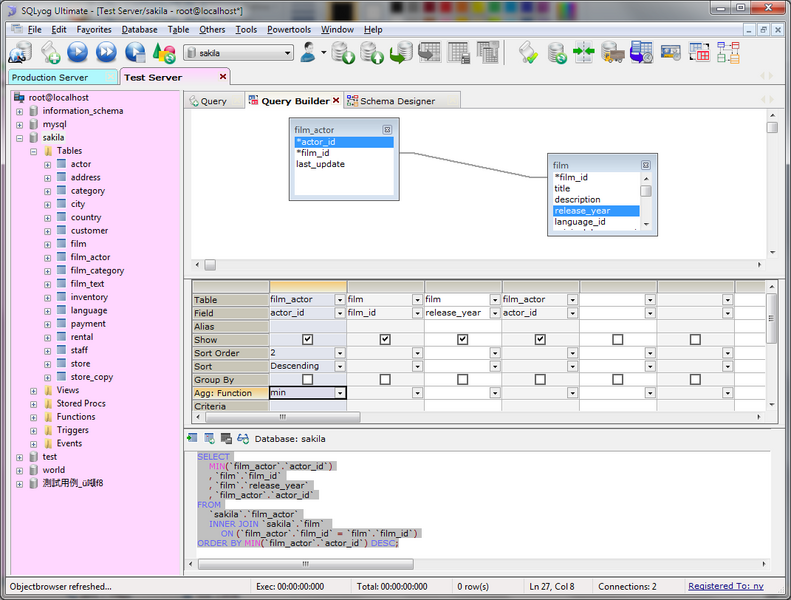Click the Migration truck toolbar icon

(x=612, y=52)
